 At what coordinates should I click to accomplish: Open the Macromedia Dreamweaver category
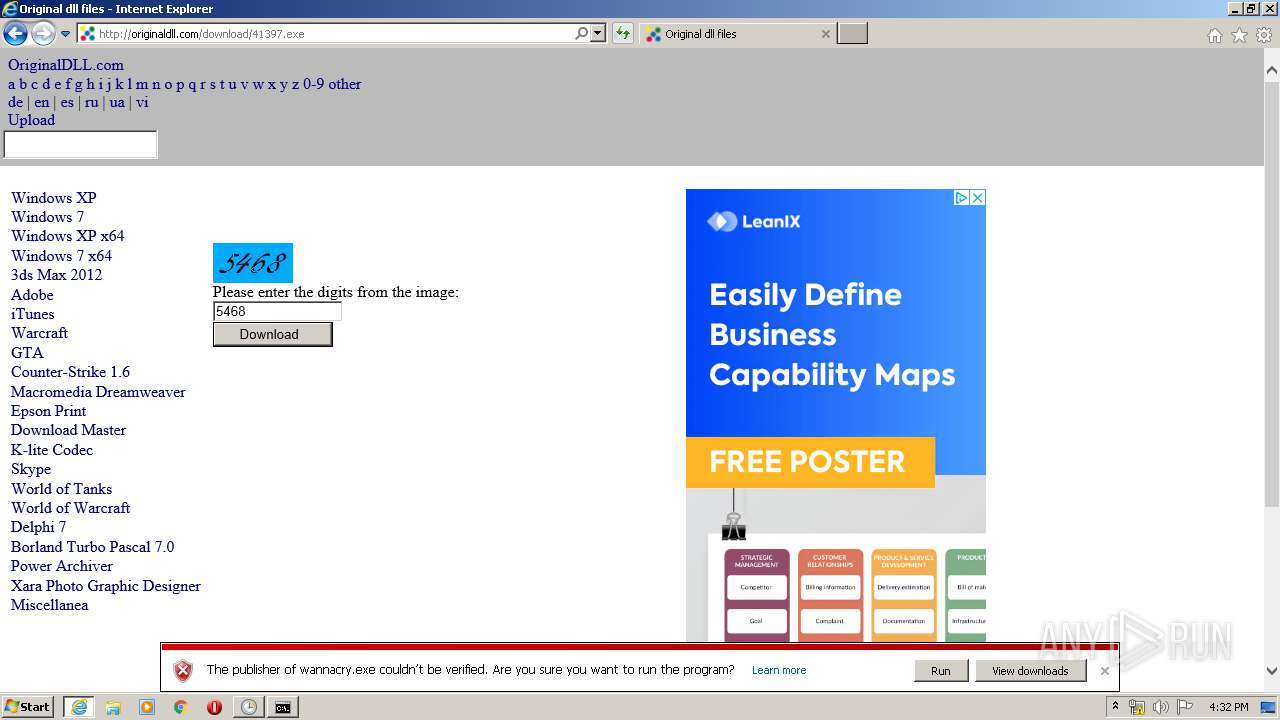coord(98,392)
